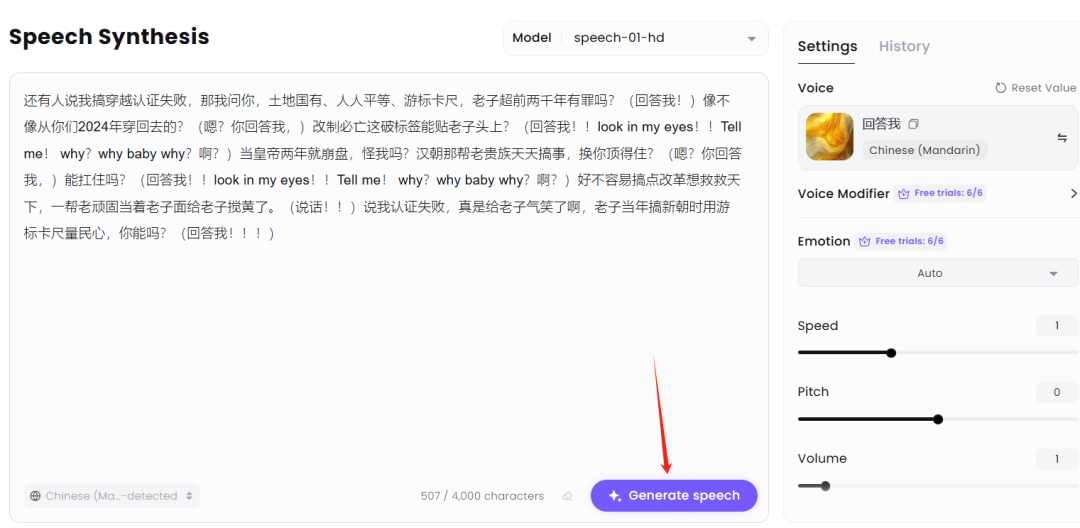This screenshot has width=1080, height=528.
Task: Copy voice name icon next to 回答我
Action: (x=913, y=125)
